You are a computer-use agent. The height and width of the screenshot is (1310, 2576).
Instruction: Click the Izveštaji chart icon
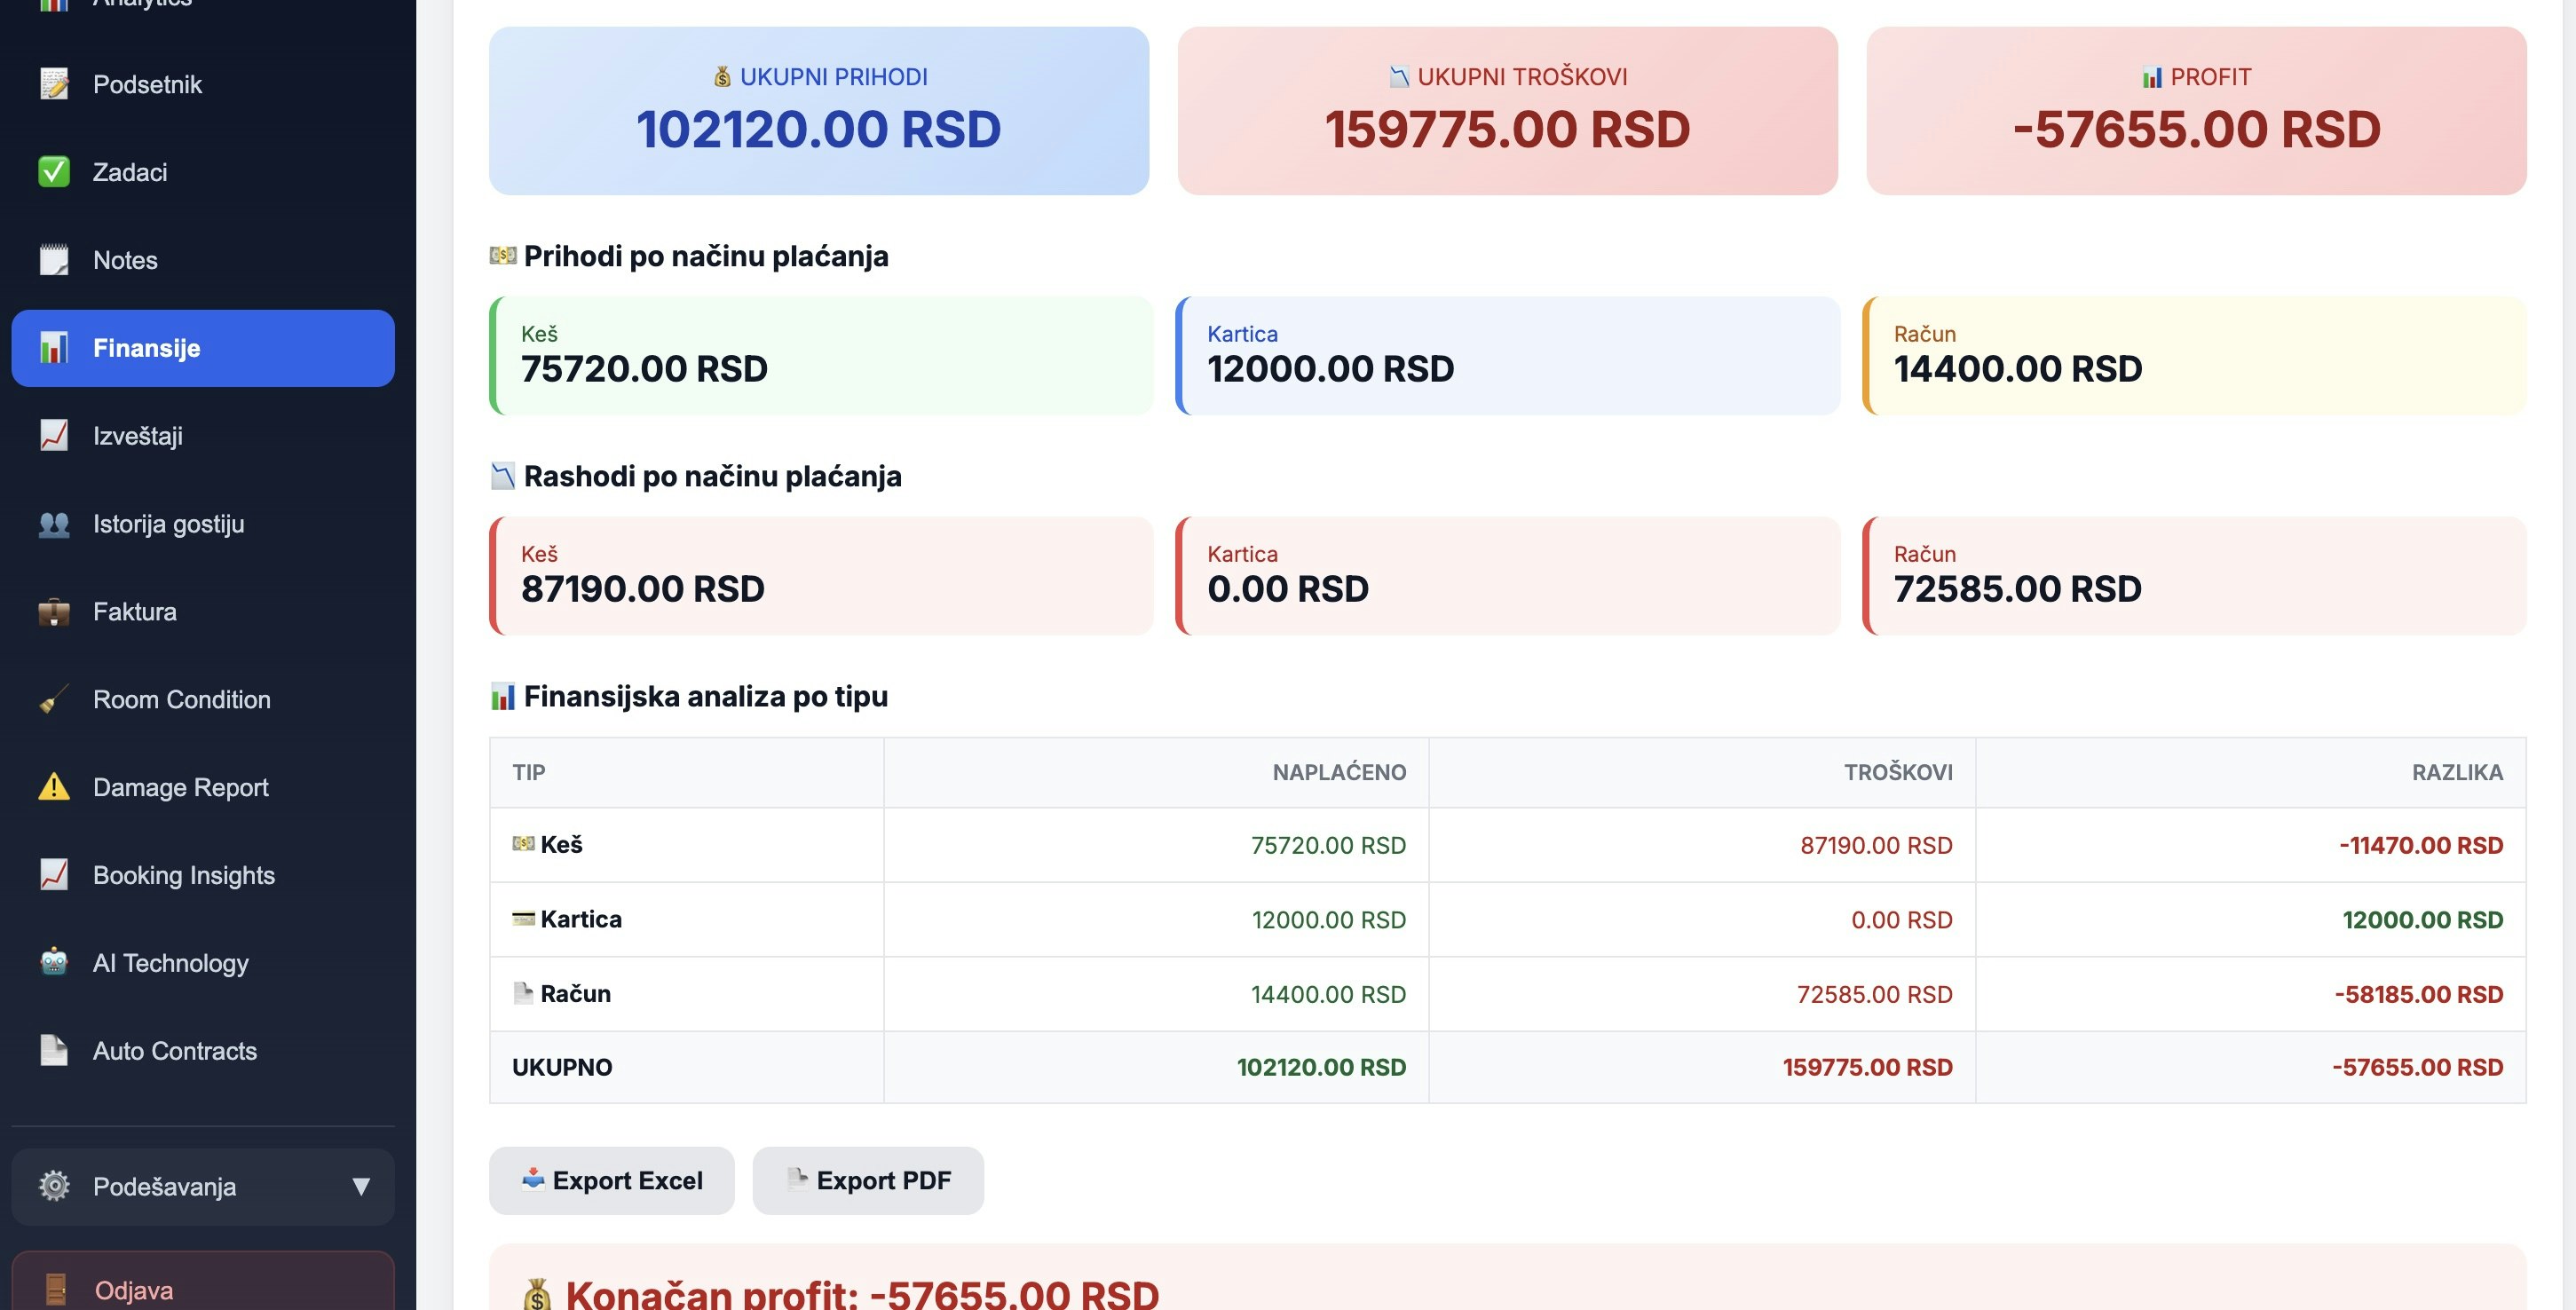click(x=54, y=436)
